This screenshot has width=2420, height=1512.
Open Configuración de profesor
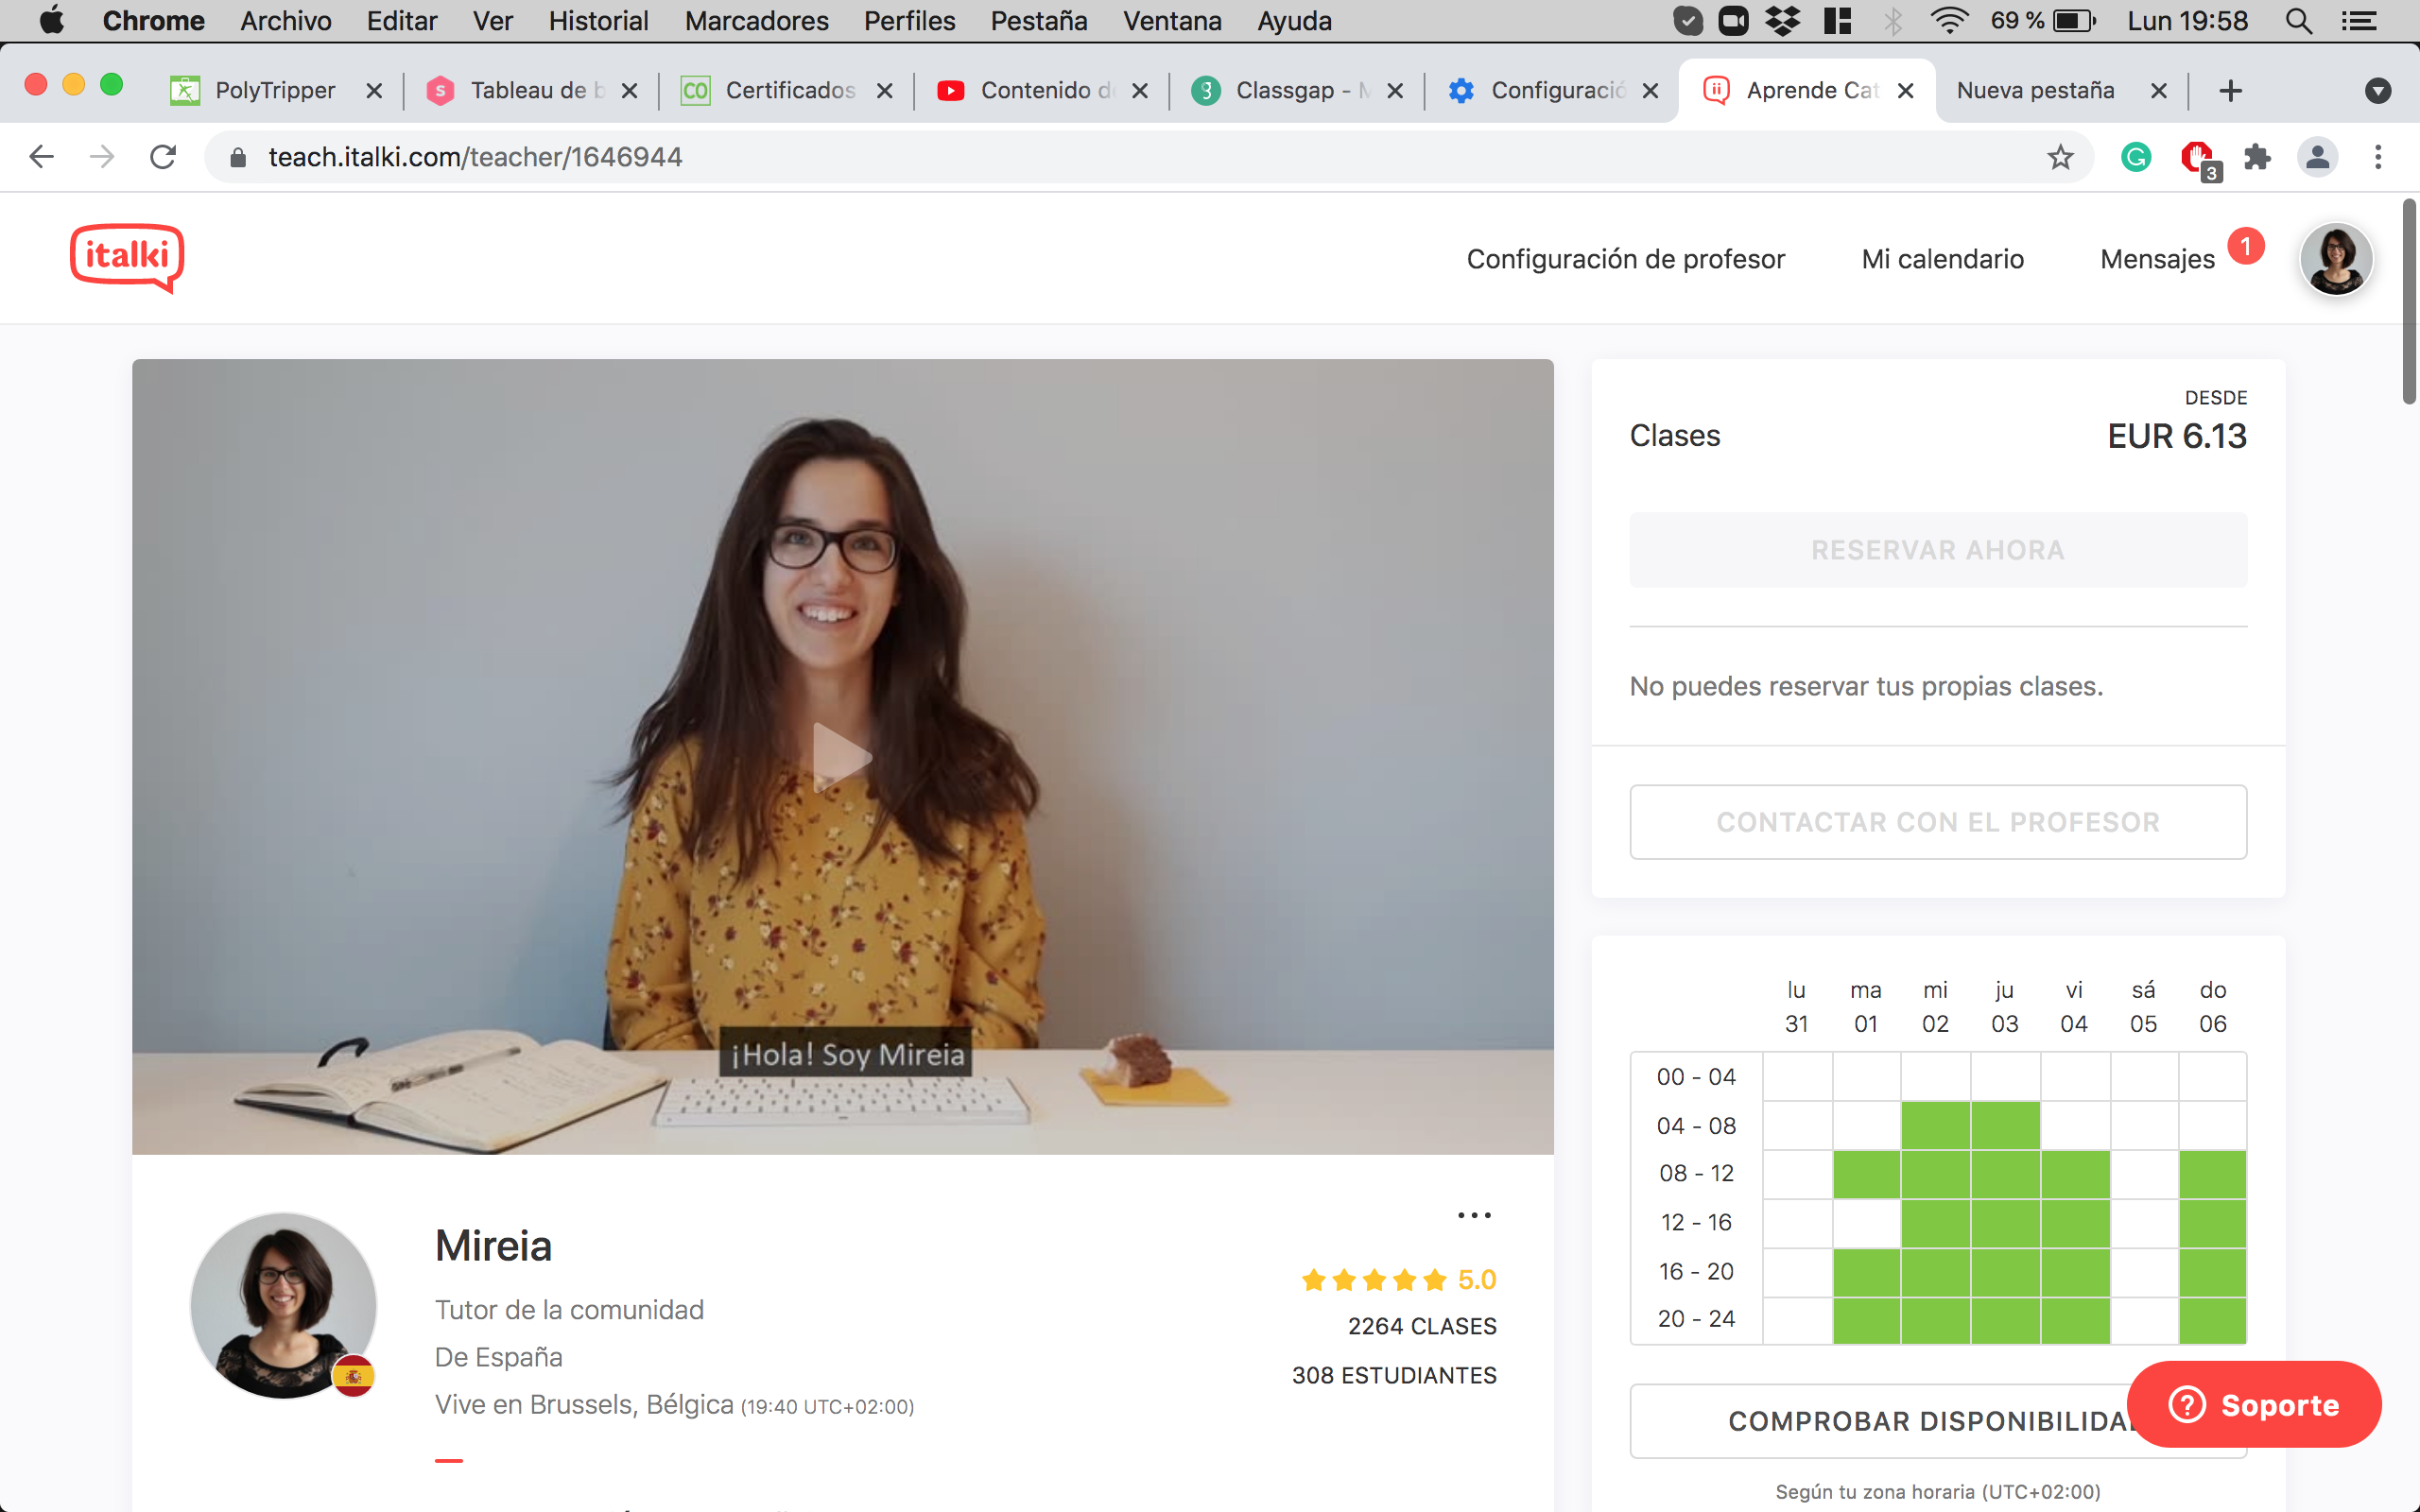[1625, 259]
